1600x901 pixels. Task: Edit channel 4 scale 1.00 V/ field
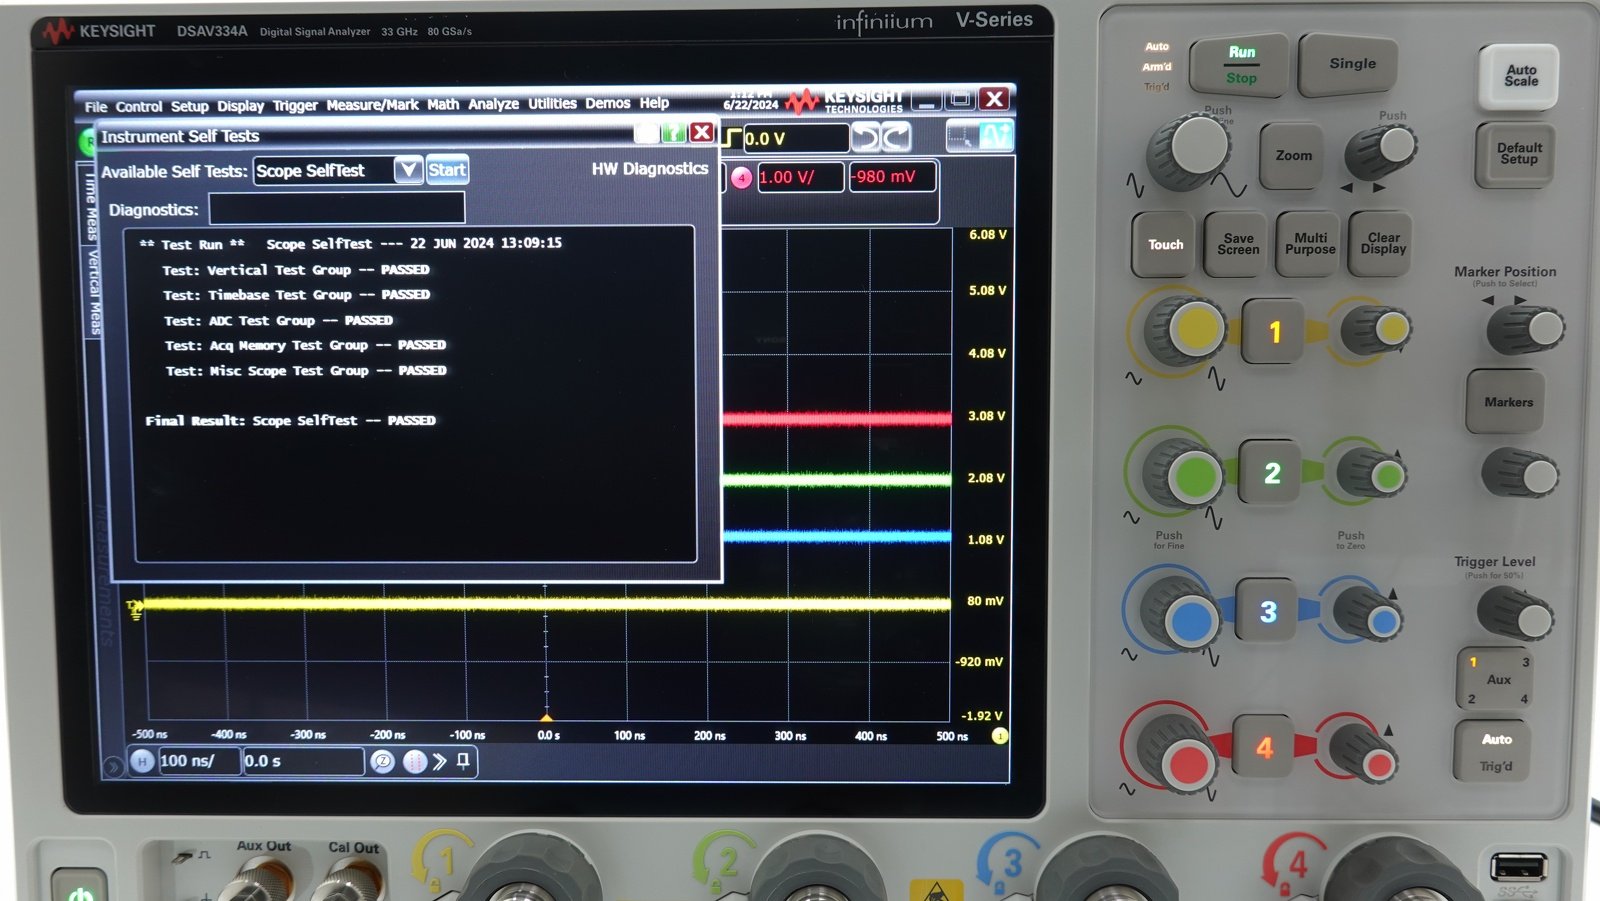coord(800,177)
